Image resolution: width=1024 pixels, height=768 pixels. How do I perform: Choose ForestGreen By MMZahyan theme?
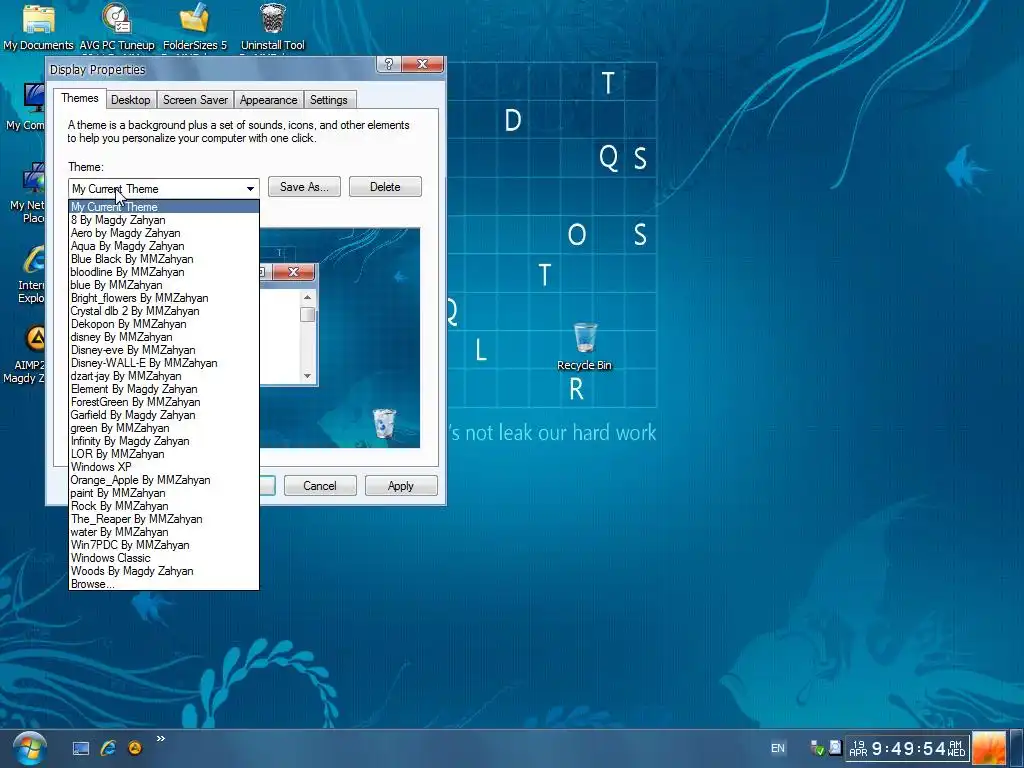[x=164, y=402]
